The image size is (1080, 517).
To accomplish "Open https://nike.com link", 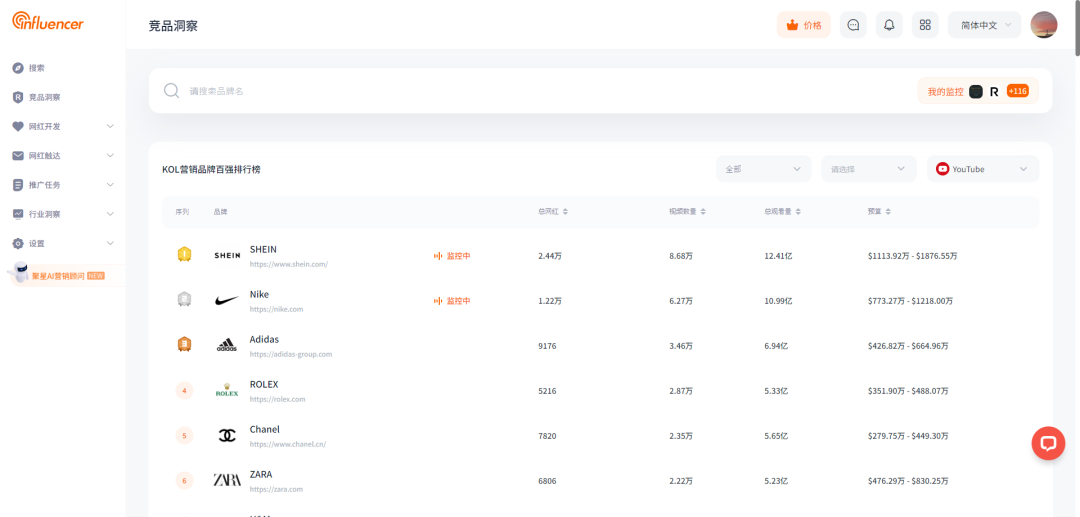I will point(276,309).
